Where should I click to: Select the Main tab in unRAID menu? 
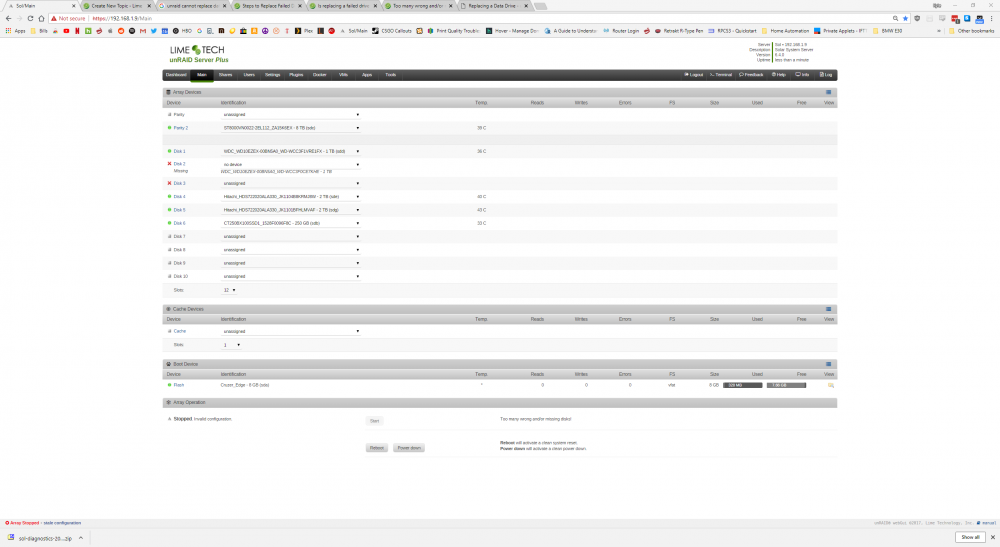[x=202, y=75]
